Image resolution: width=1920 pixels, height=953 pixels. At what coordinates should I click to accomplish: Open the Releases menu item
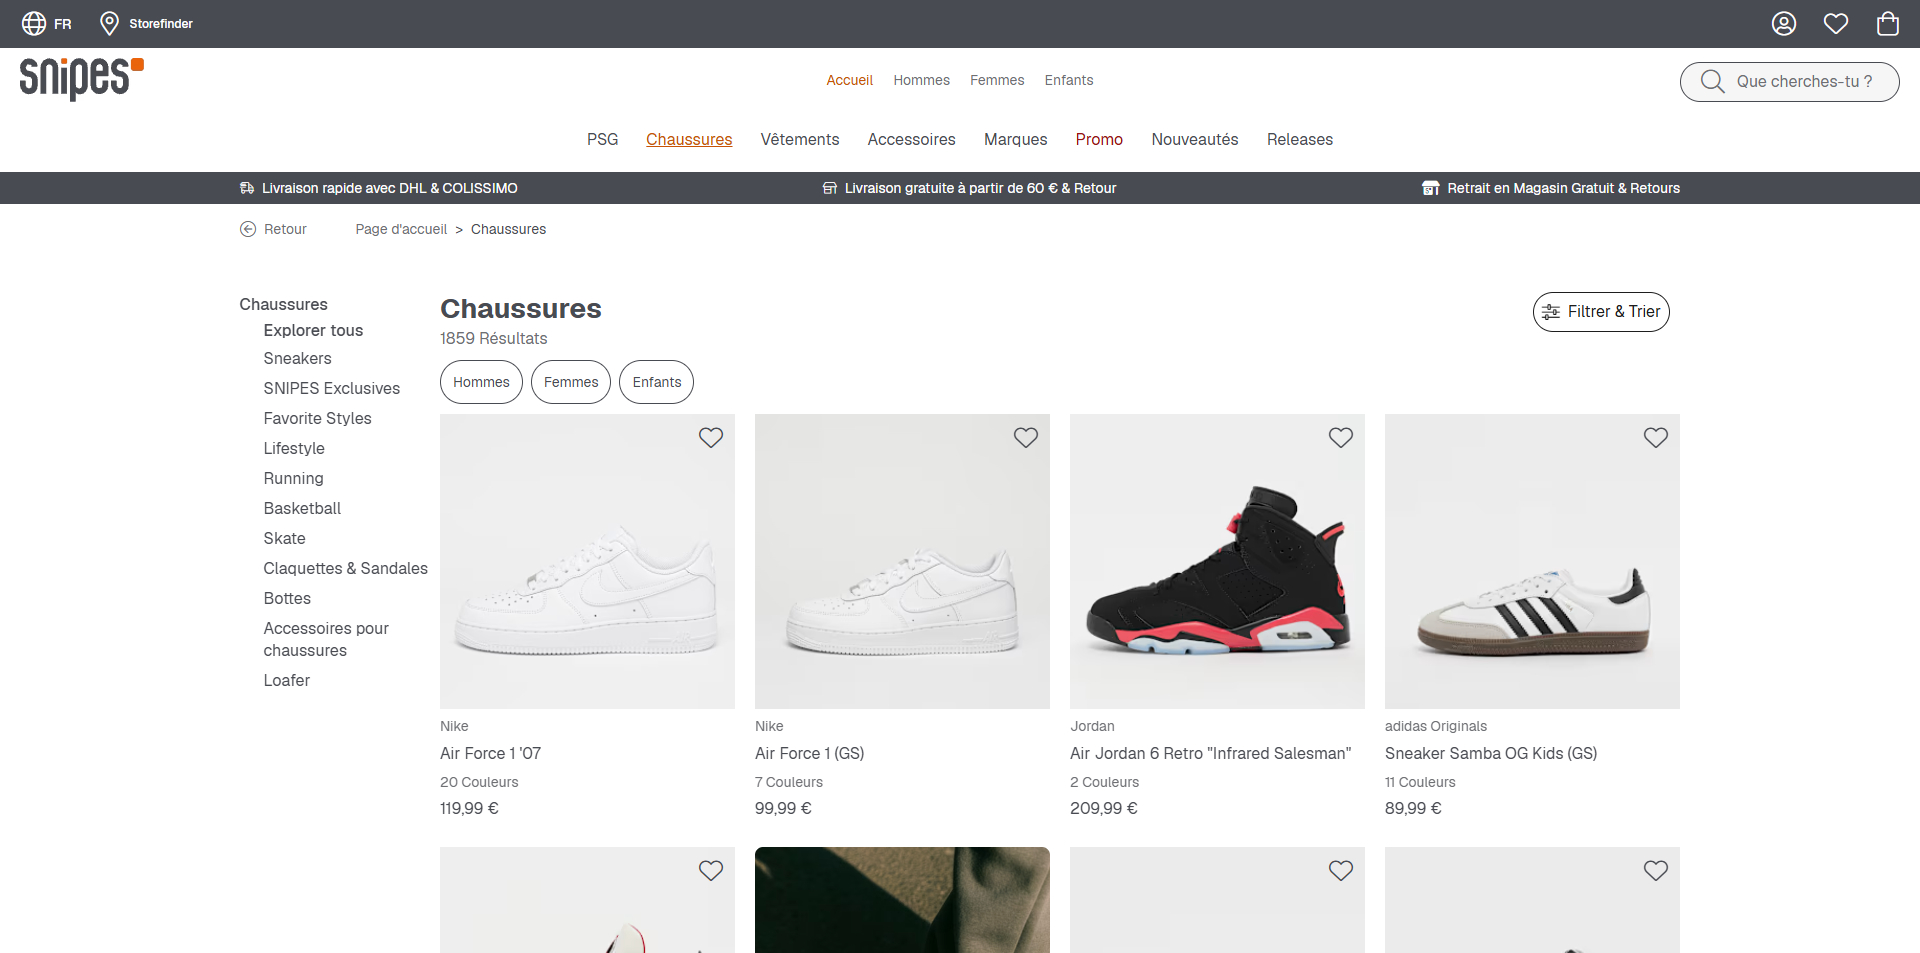[x=1299, y=139]
